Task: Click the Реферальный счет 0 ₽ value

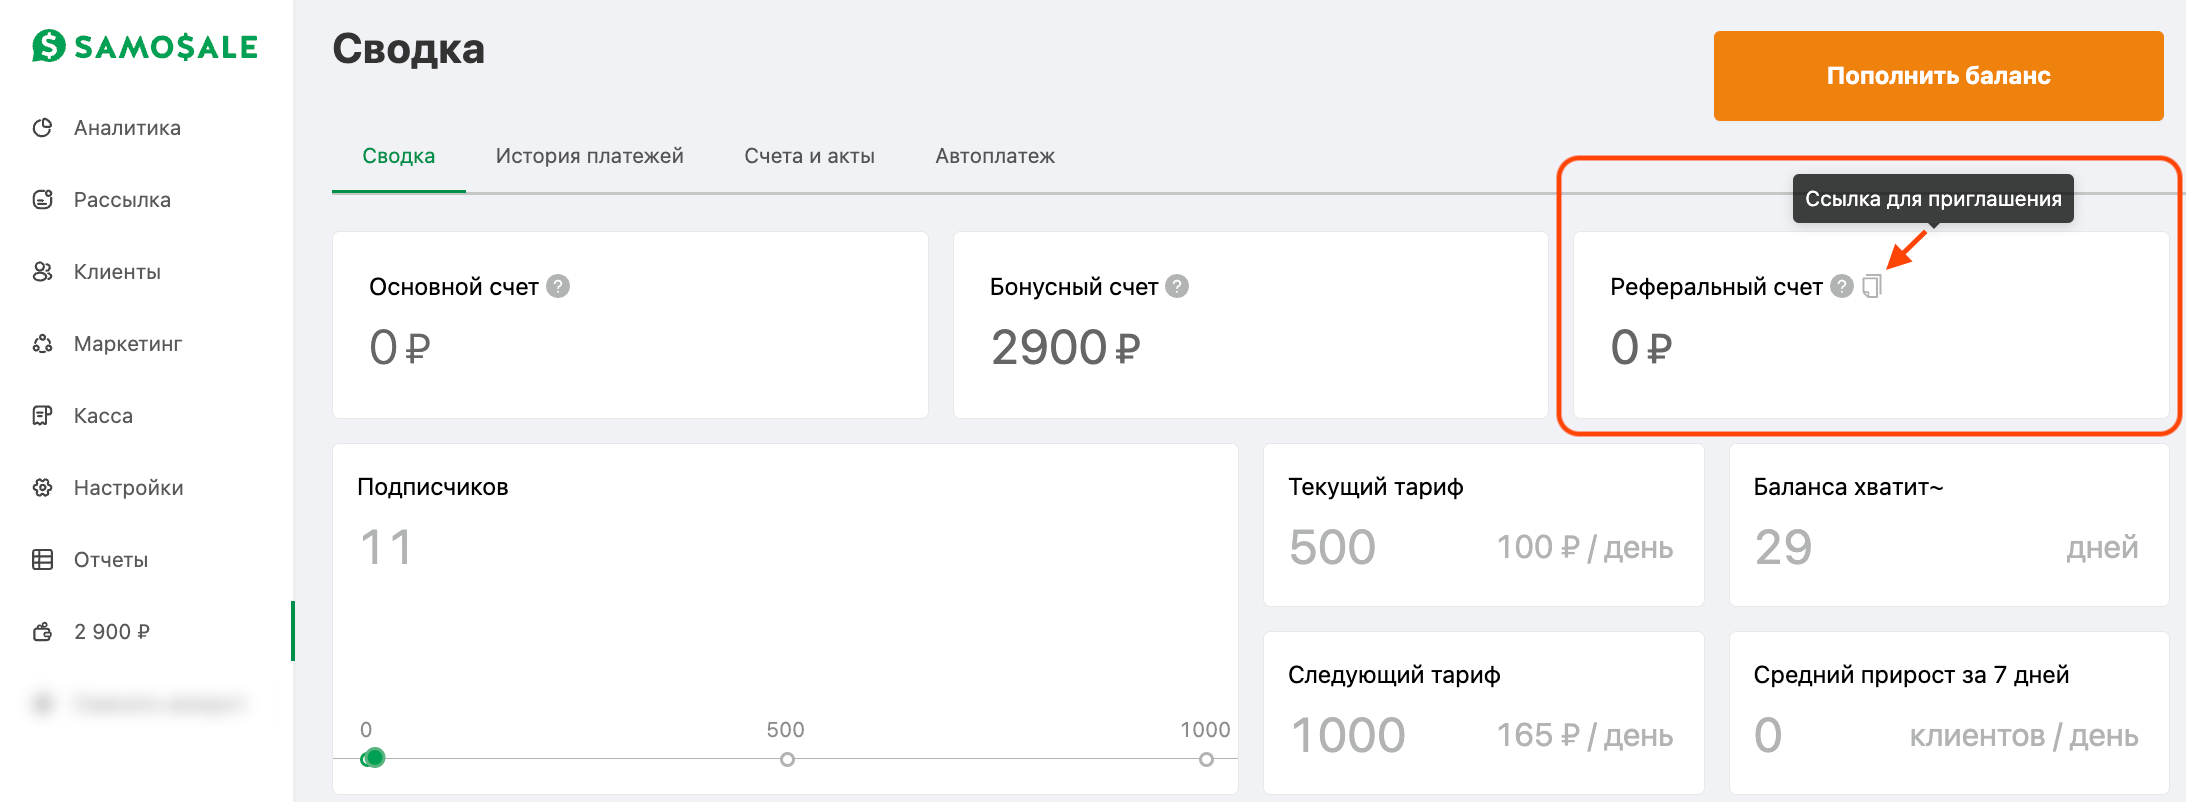Action: [1641, 348]
